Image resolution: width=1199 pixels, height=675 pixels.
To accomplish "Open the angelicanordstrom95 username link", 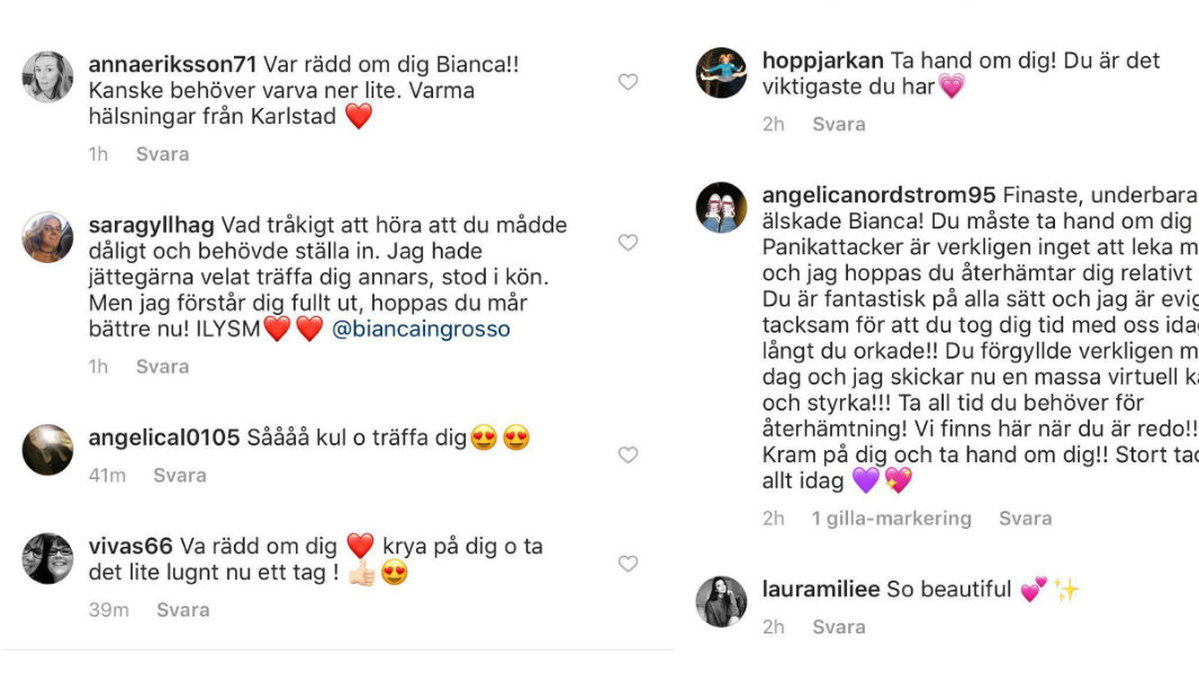I will (x=879, y=196).
